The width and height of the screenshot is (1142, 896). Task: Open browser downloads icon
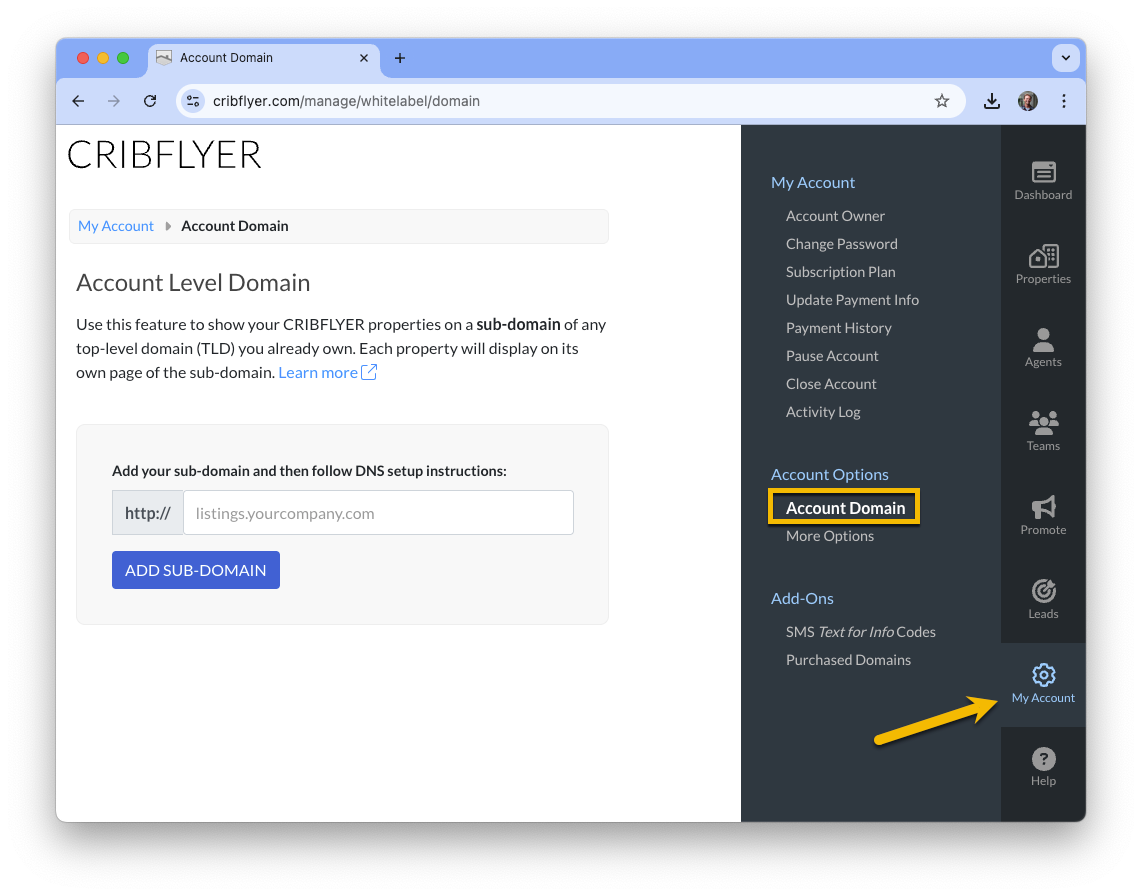[x=991, y=101]
